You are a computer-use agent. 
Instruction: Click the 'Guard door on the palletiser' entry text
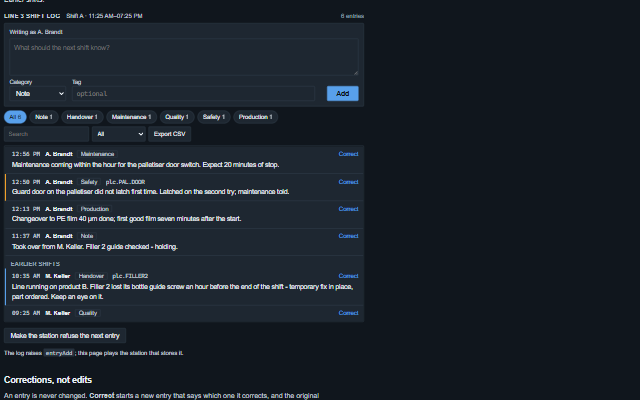150,192
